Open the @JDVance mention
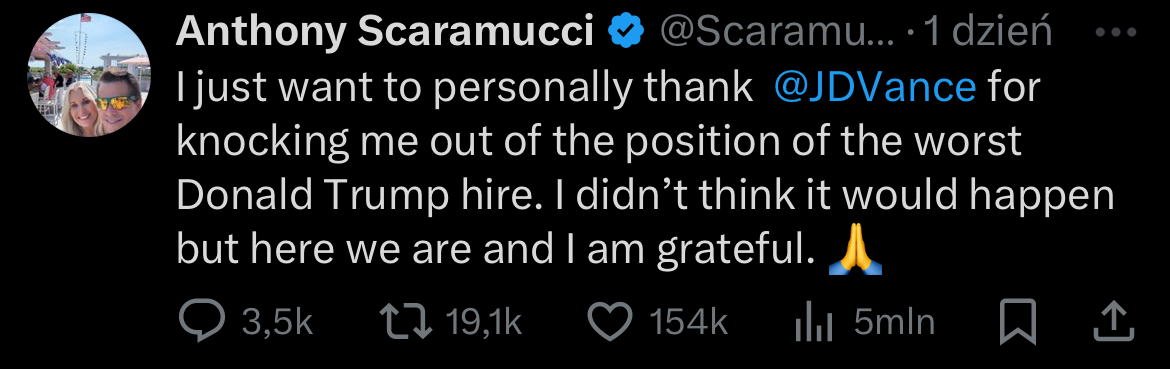The height and width of the screenshot is (369, 1170). click(875, 87)
